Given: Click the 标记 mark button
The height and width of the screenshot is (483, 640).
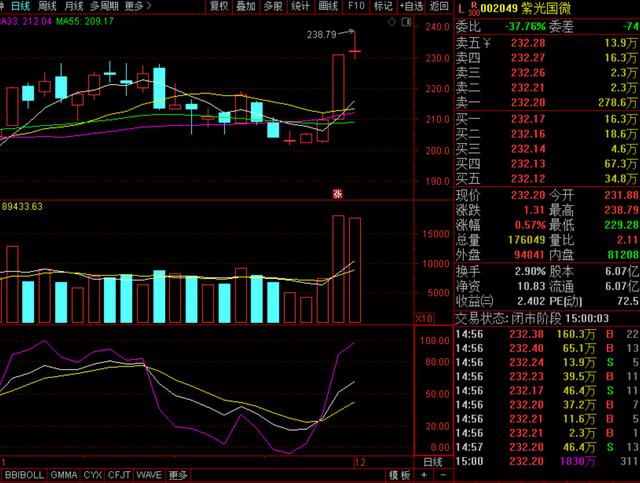Looking at the screenshot, I should point(383,6).
